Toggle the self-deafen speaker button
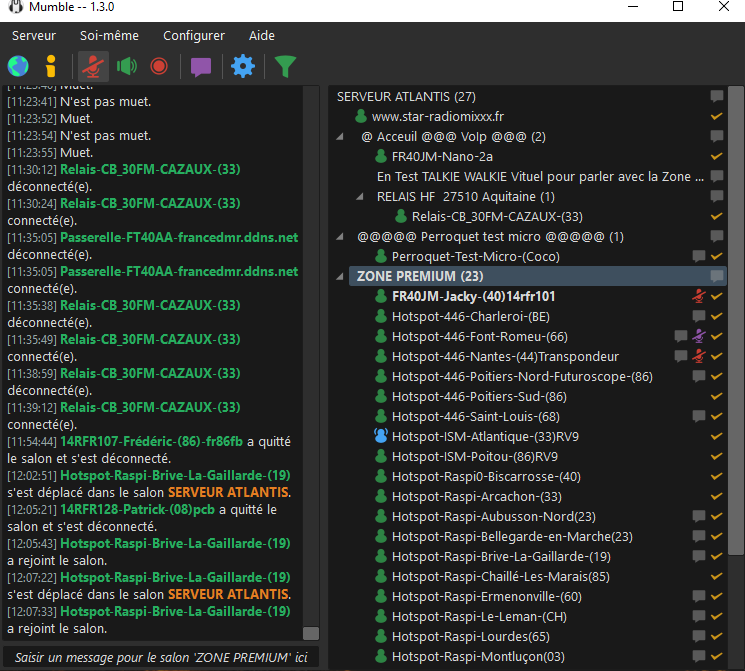This screenshot has height=671, width=745. pyautogui.click(x=127, y=66)
